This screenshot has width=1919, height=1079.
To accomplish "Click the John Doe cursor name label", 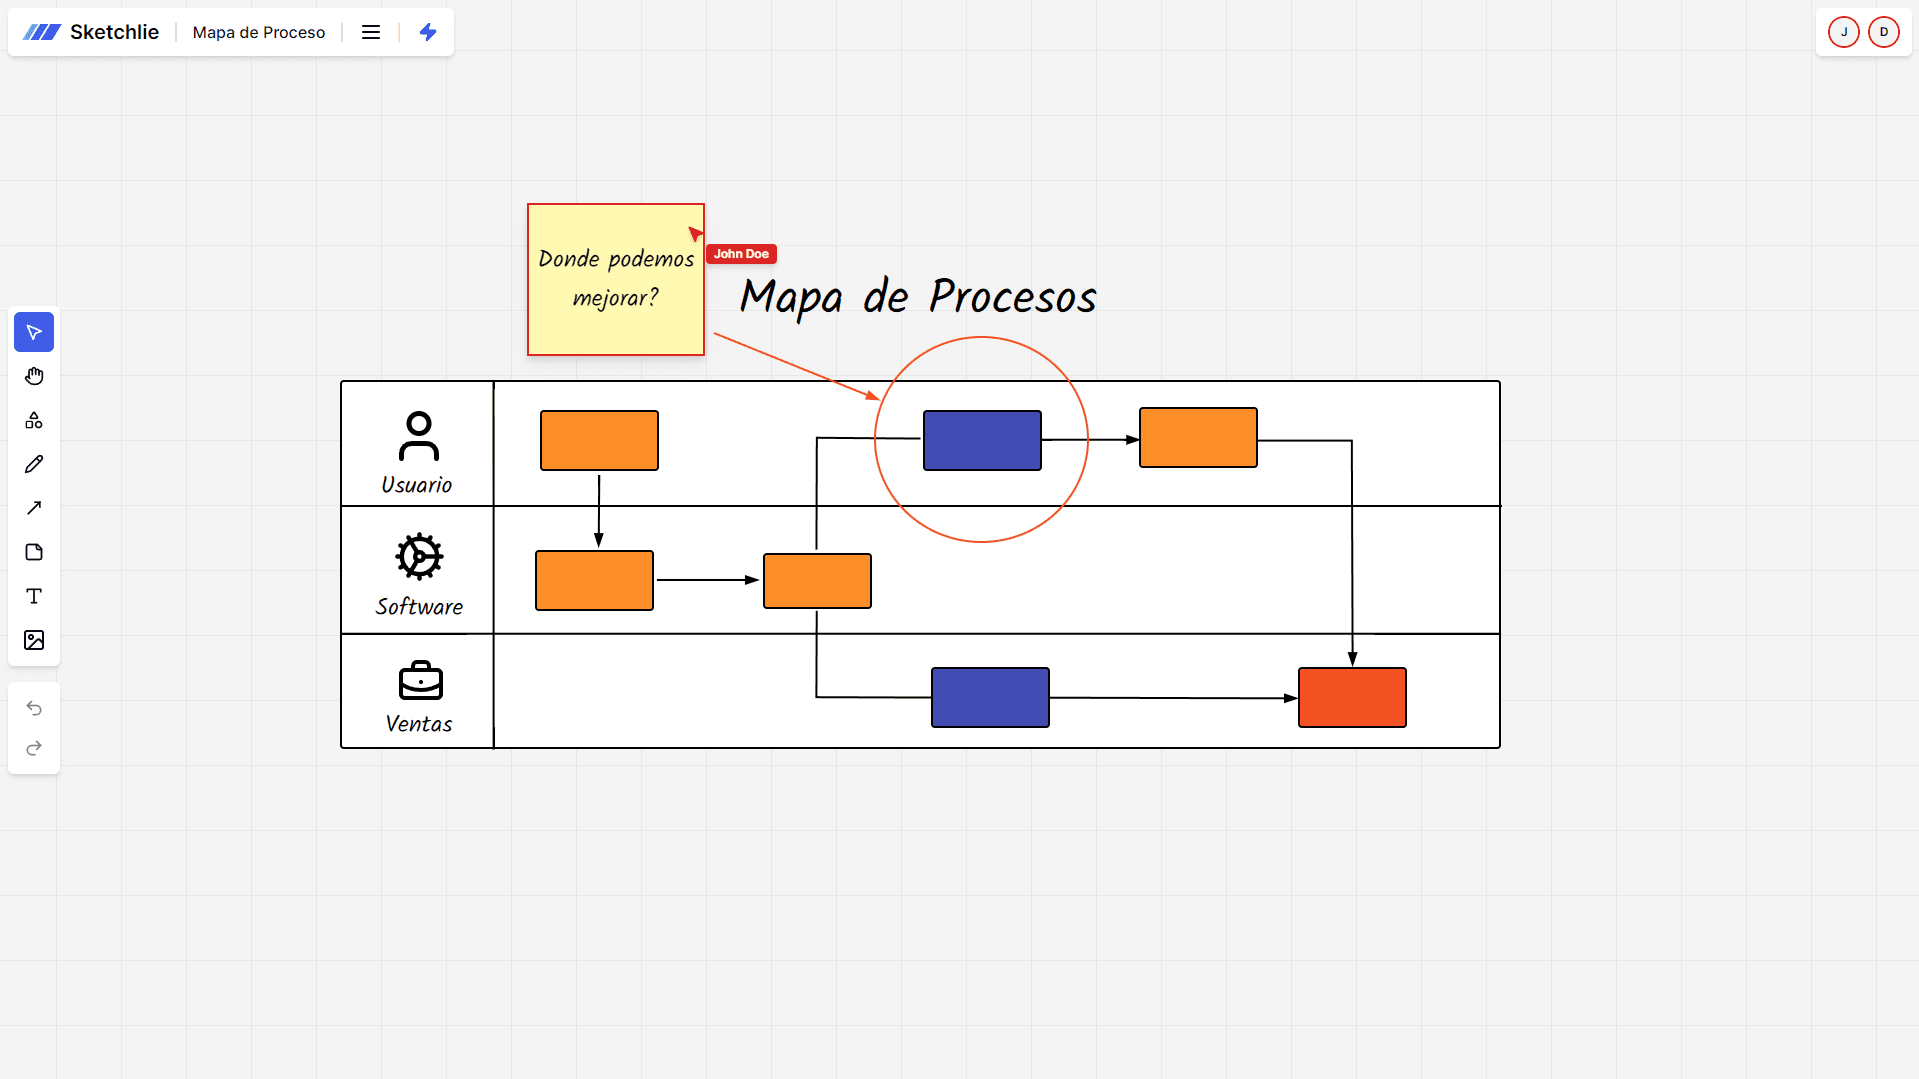I will (741, 253).
